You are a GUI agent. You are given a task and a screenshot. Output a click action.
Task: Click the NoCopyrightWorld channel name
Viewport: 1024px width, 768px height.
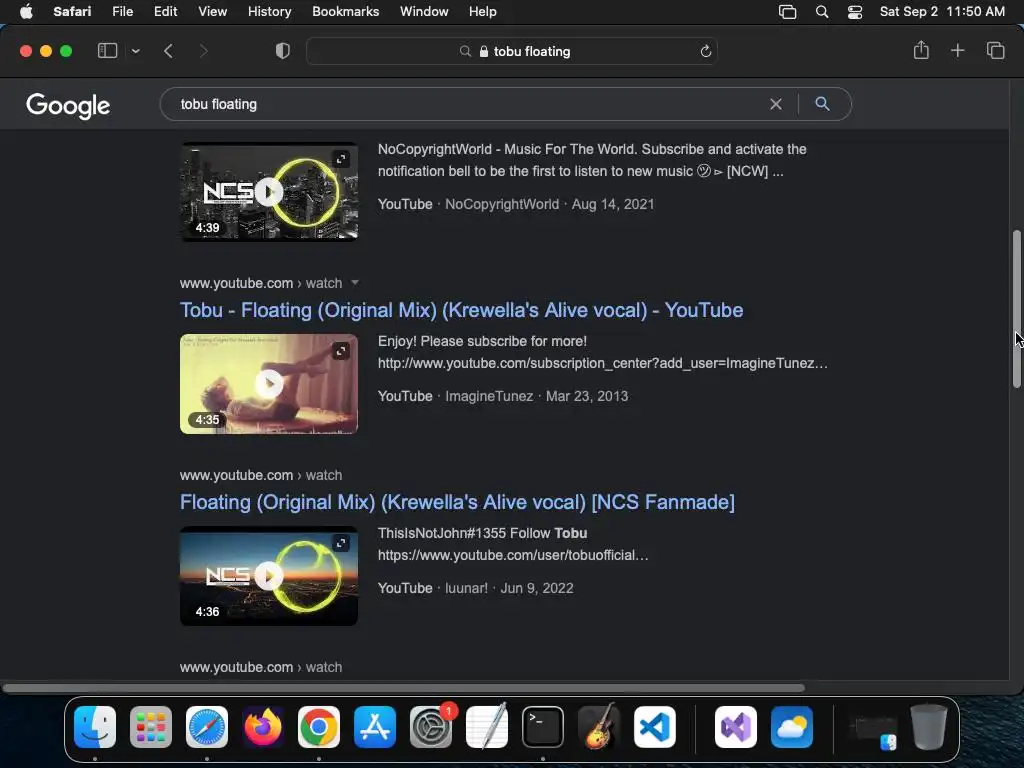click(502, 204)
